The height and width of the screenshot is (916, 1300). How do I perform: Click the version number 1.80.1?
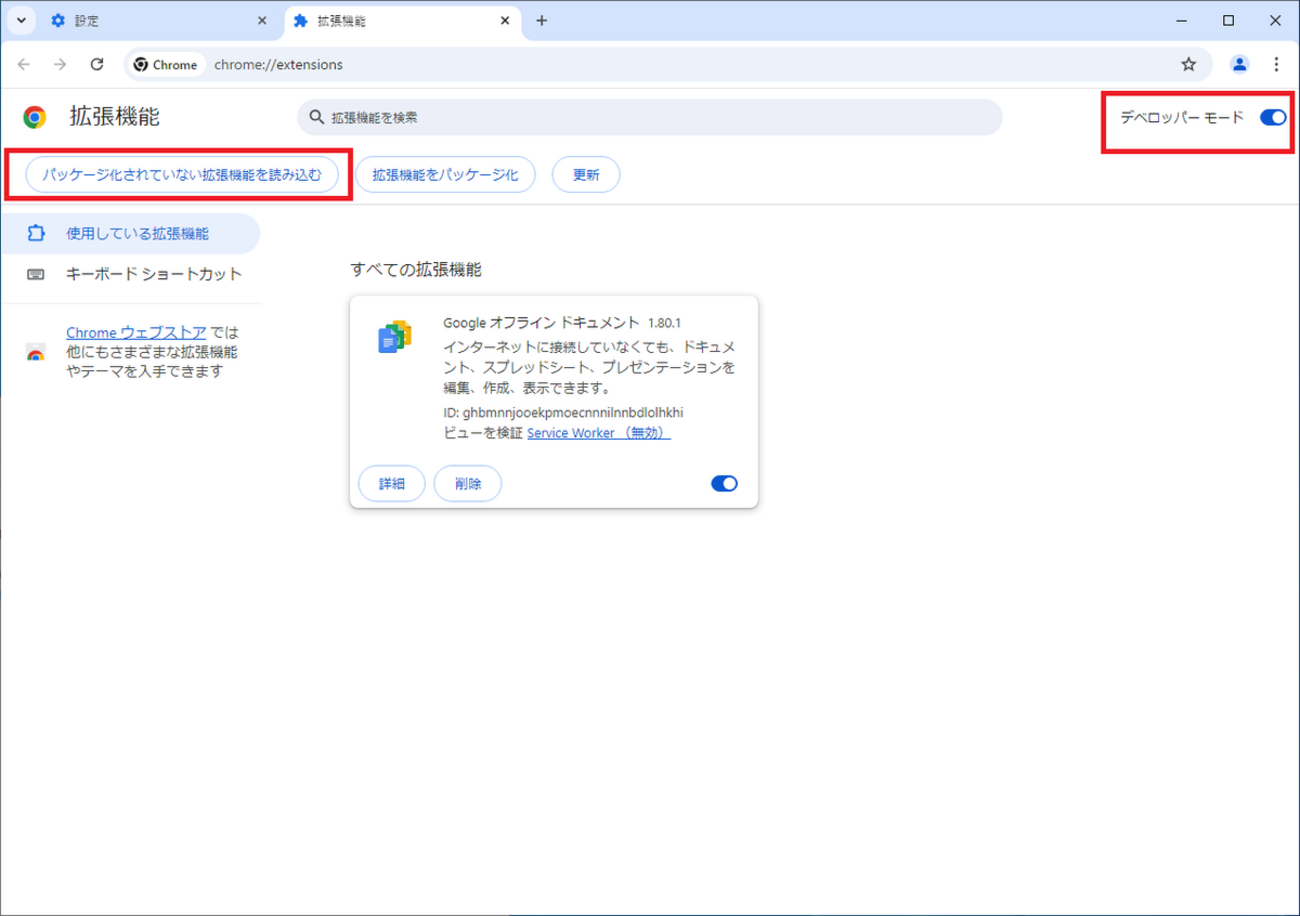point(664,323)
